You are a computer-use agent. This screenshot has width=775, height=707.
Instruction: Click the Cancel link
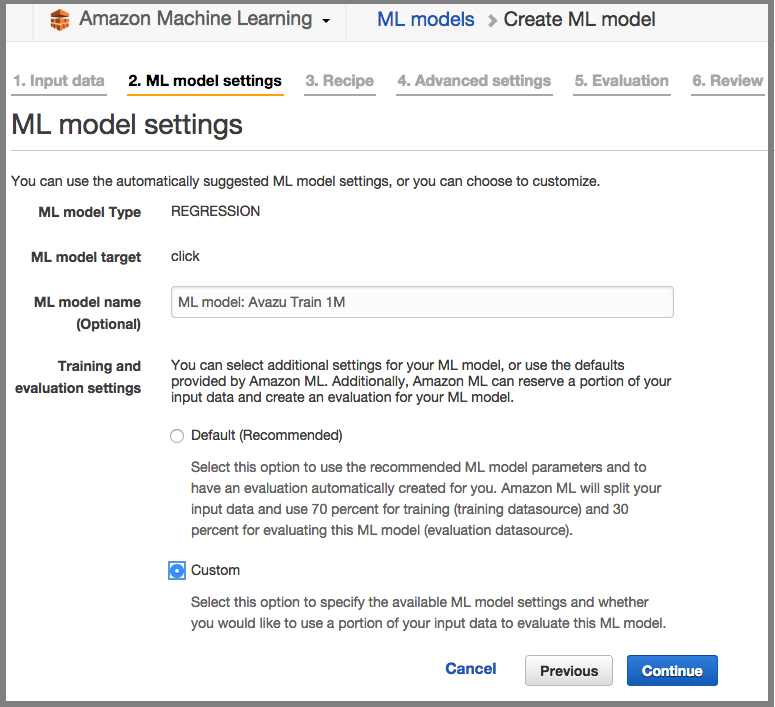471,668
